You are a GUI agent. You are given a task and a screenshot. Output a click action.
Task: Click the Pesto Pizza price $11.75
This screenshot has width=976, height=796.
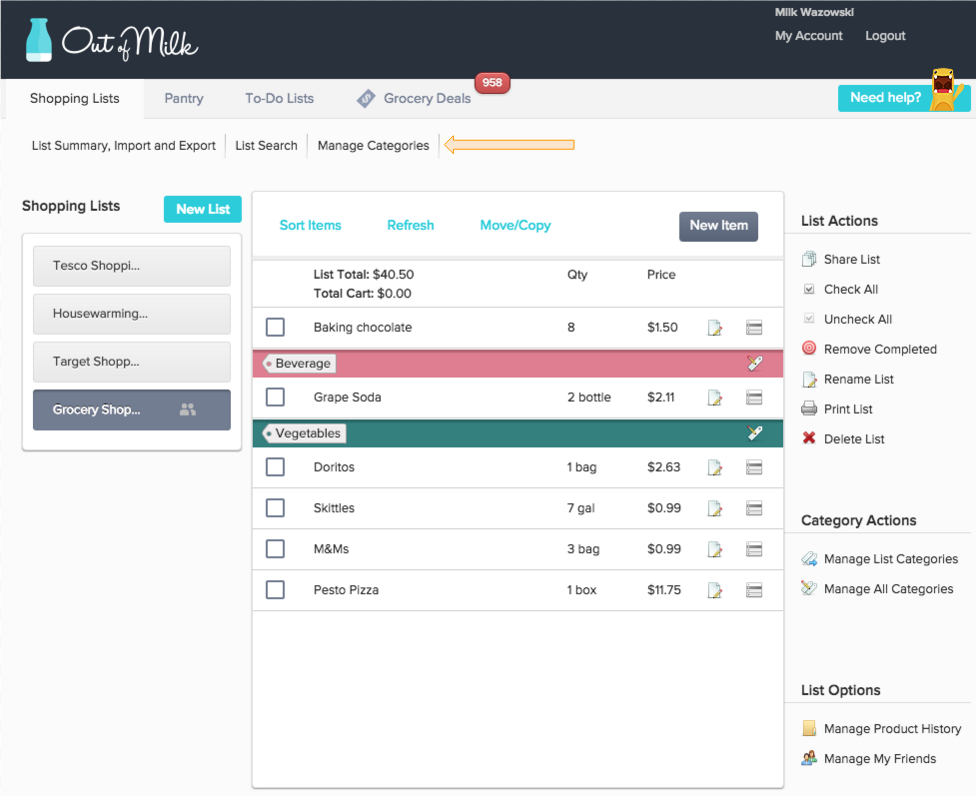coord(664,590)
